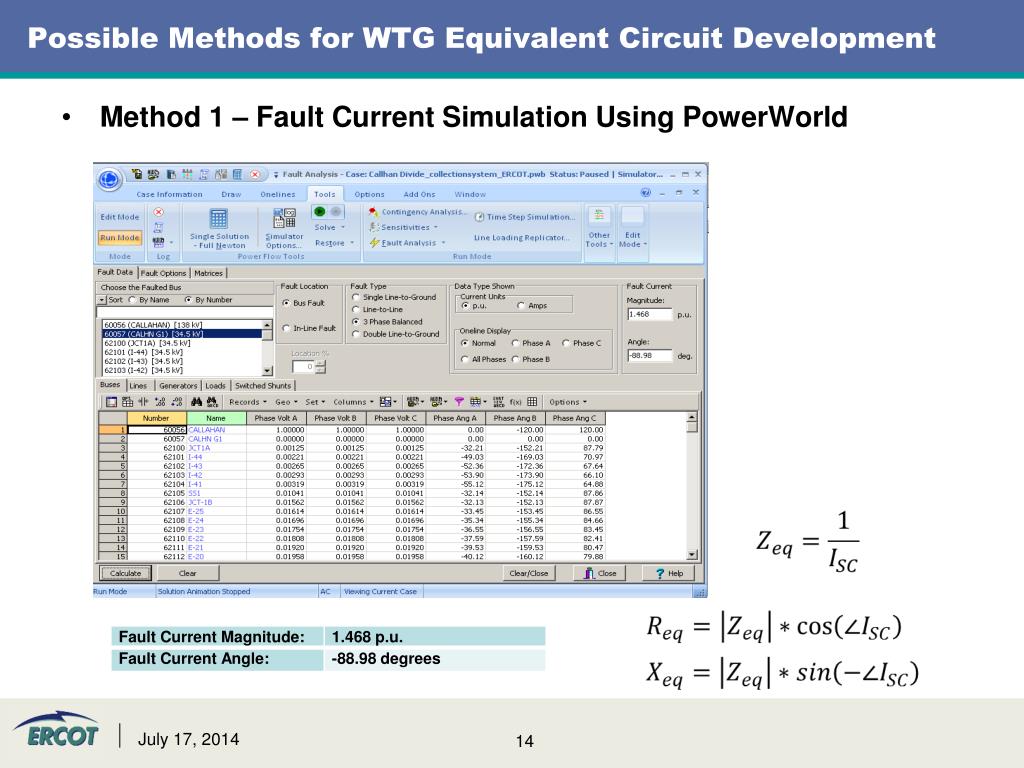Select By Number sort radio button
The width and height of the screenshot is (1024, 768).
[x=189, y=300]
